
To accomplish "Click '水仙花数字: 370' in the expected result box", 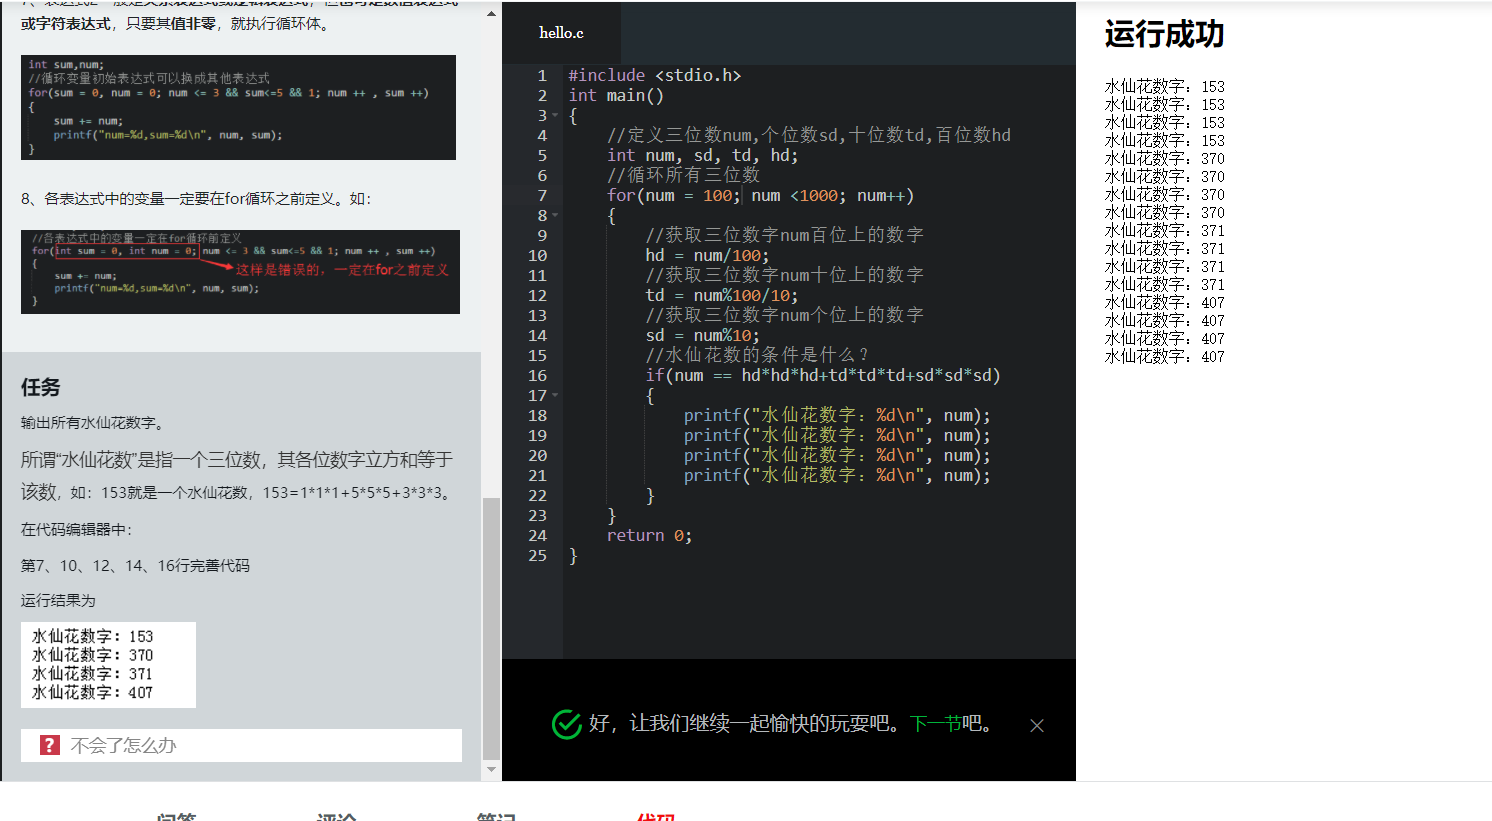I will pos(92,655).
